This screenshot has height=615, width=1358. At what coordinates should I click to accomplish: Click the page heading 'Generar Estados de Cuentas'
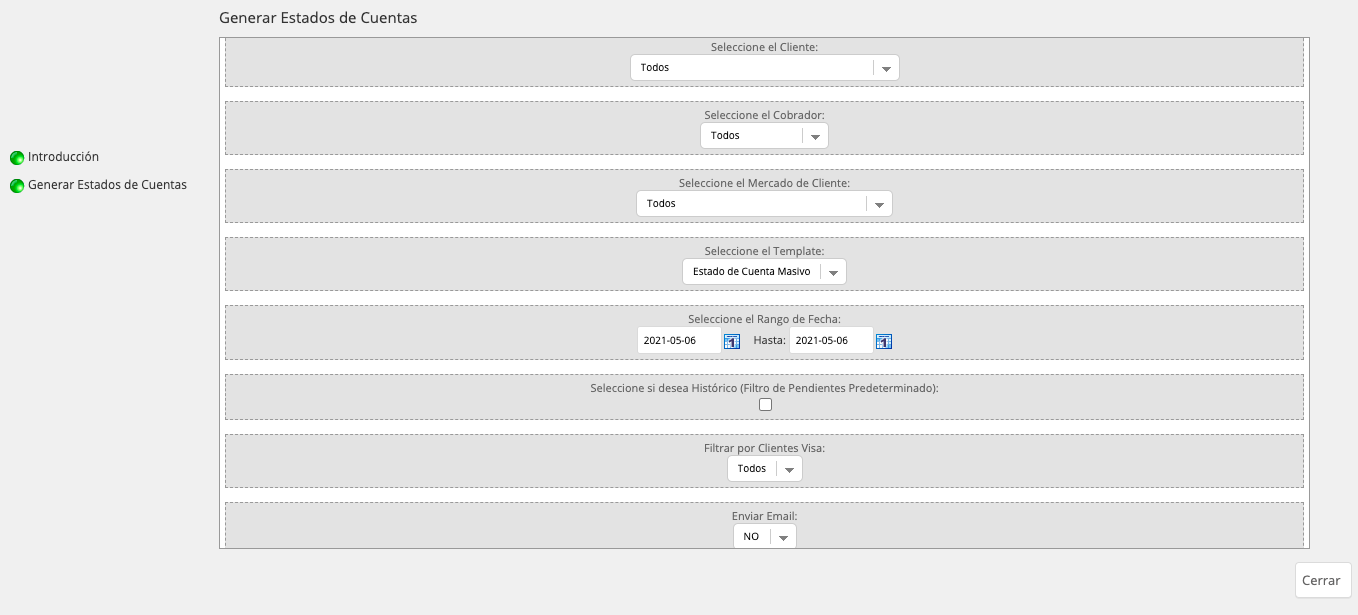click(318, 18)
